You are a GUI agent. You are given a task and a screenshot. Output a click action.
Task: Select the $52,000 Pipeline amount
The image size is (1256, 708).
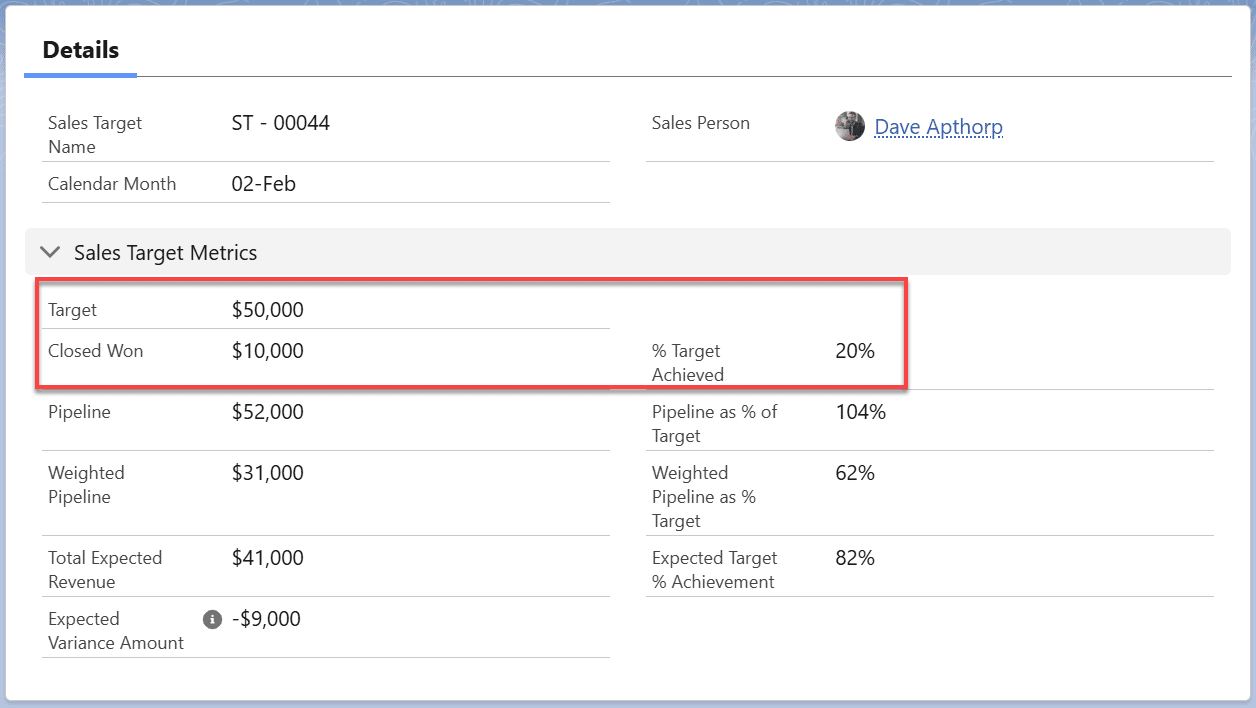click(267, 412)
